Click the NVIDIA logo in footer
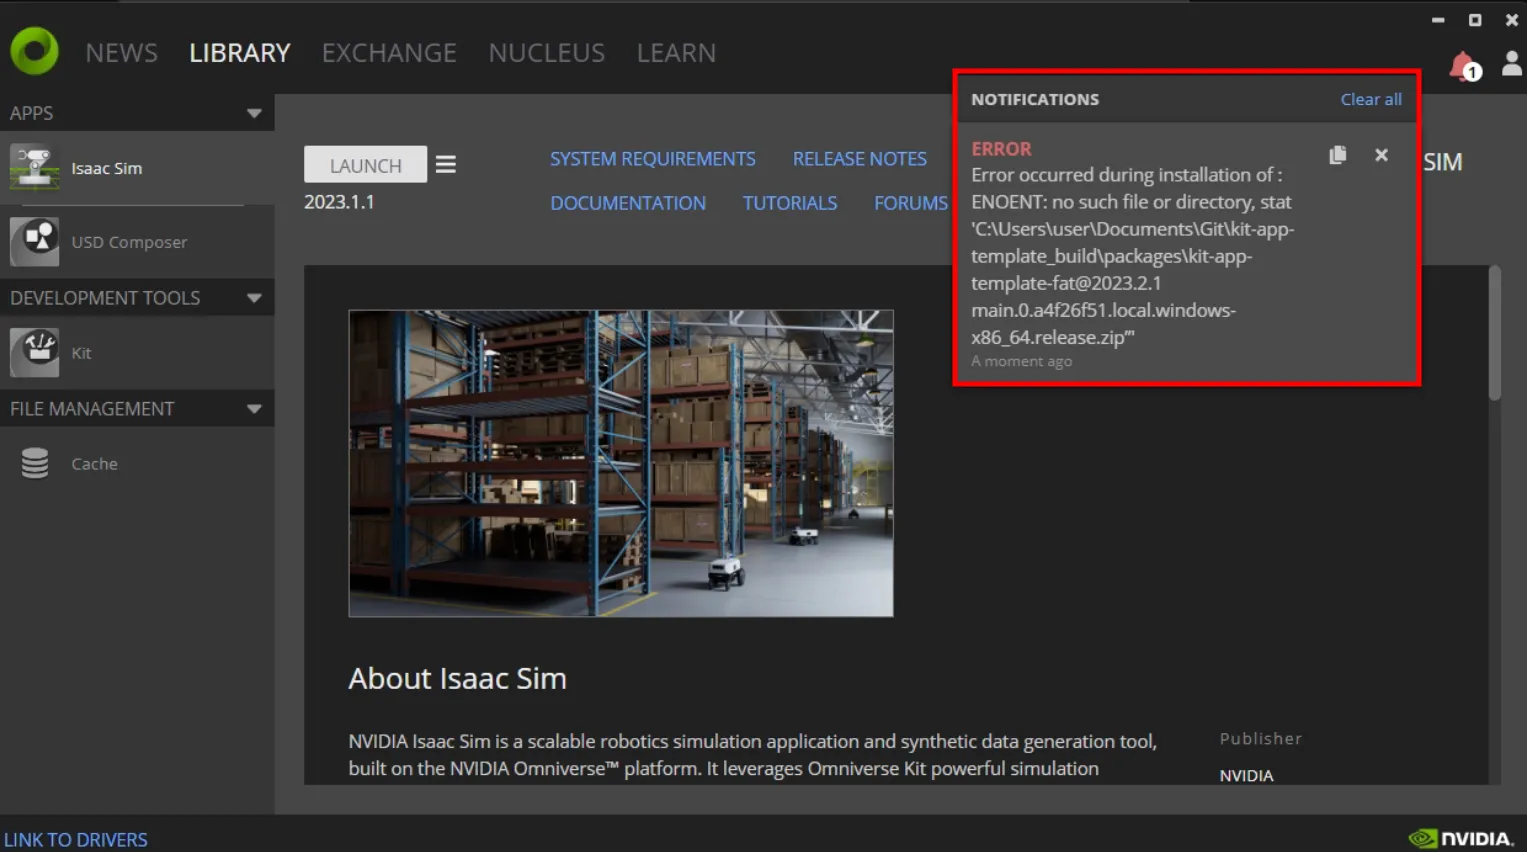This screenshot has height=852, width=1527. click(1461, 838)
